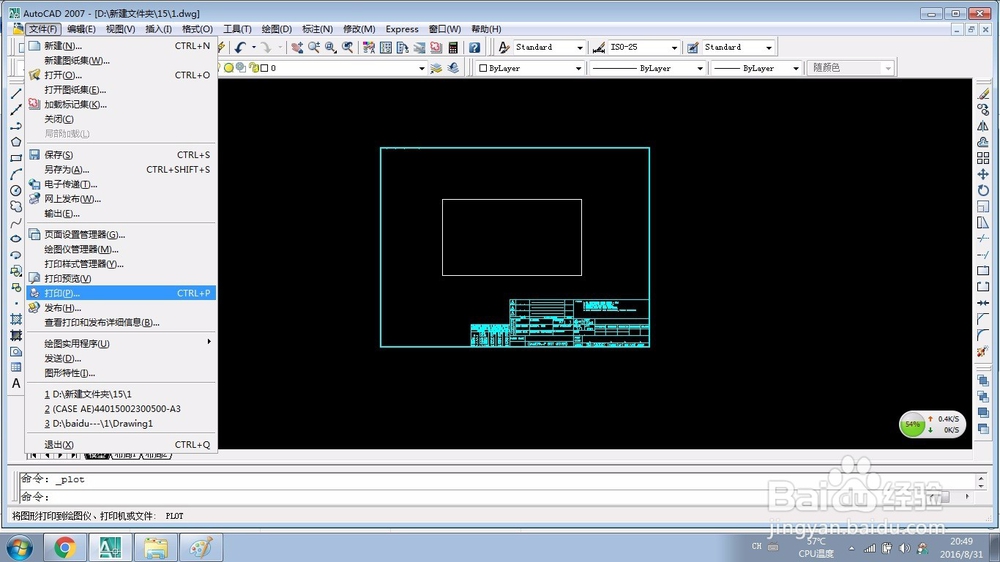
Task: Click the Windows Start button
Action: click(x=19, y=548)
